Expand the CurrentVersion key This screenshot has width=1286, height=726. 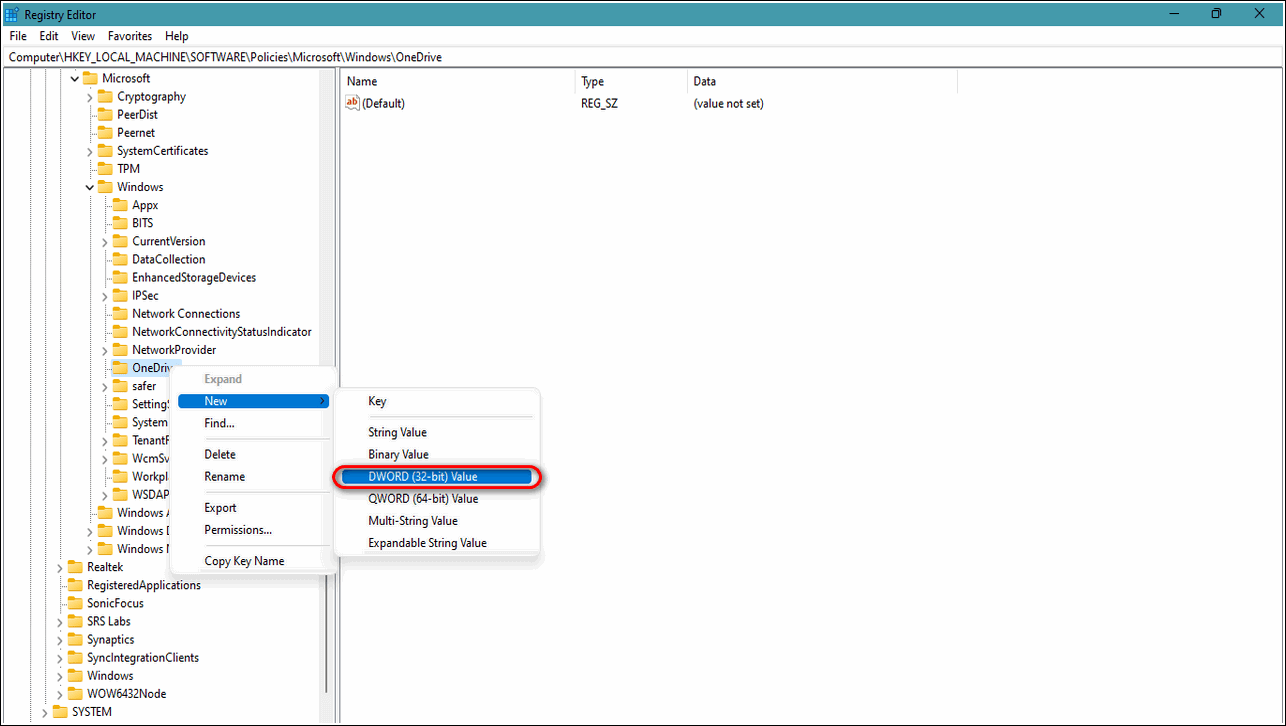(105, 242)
